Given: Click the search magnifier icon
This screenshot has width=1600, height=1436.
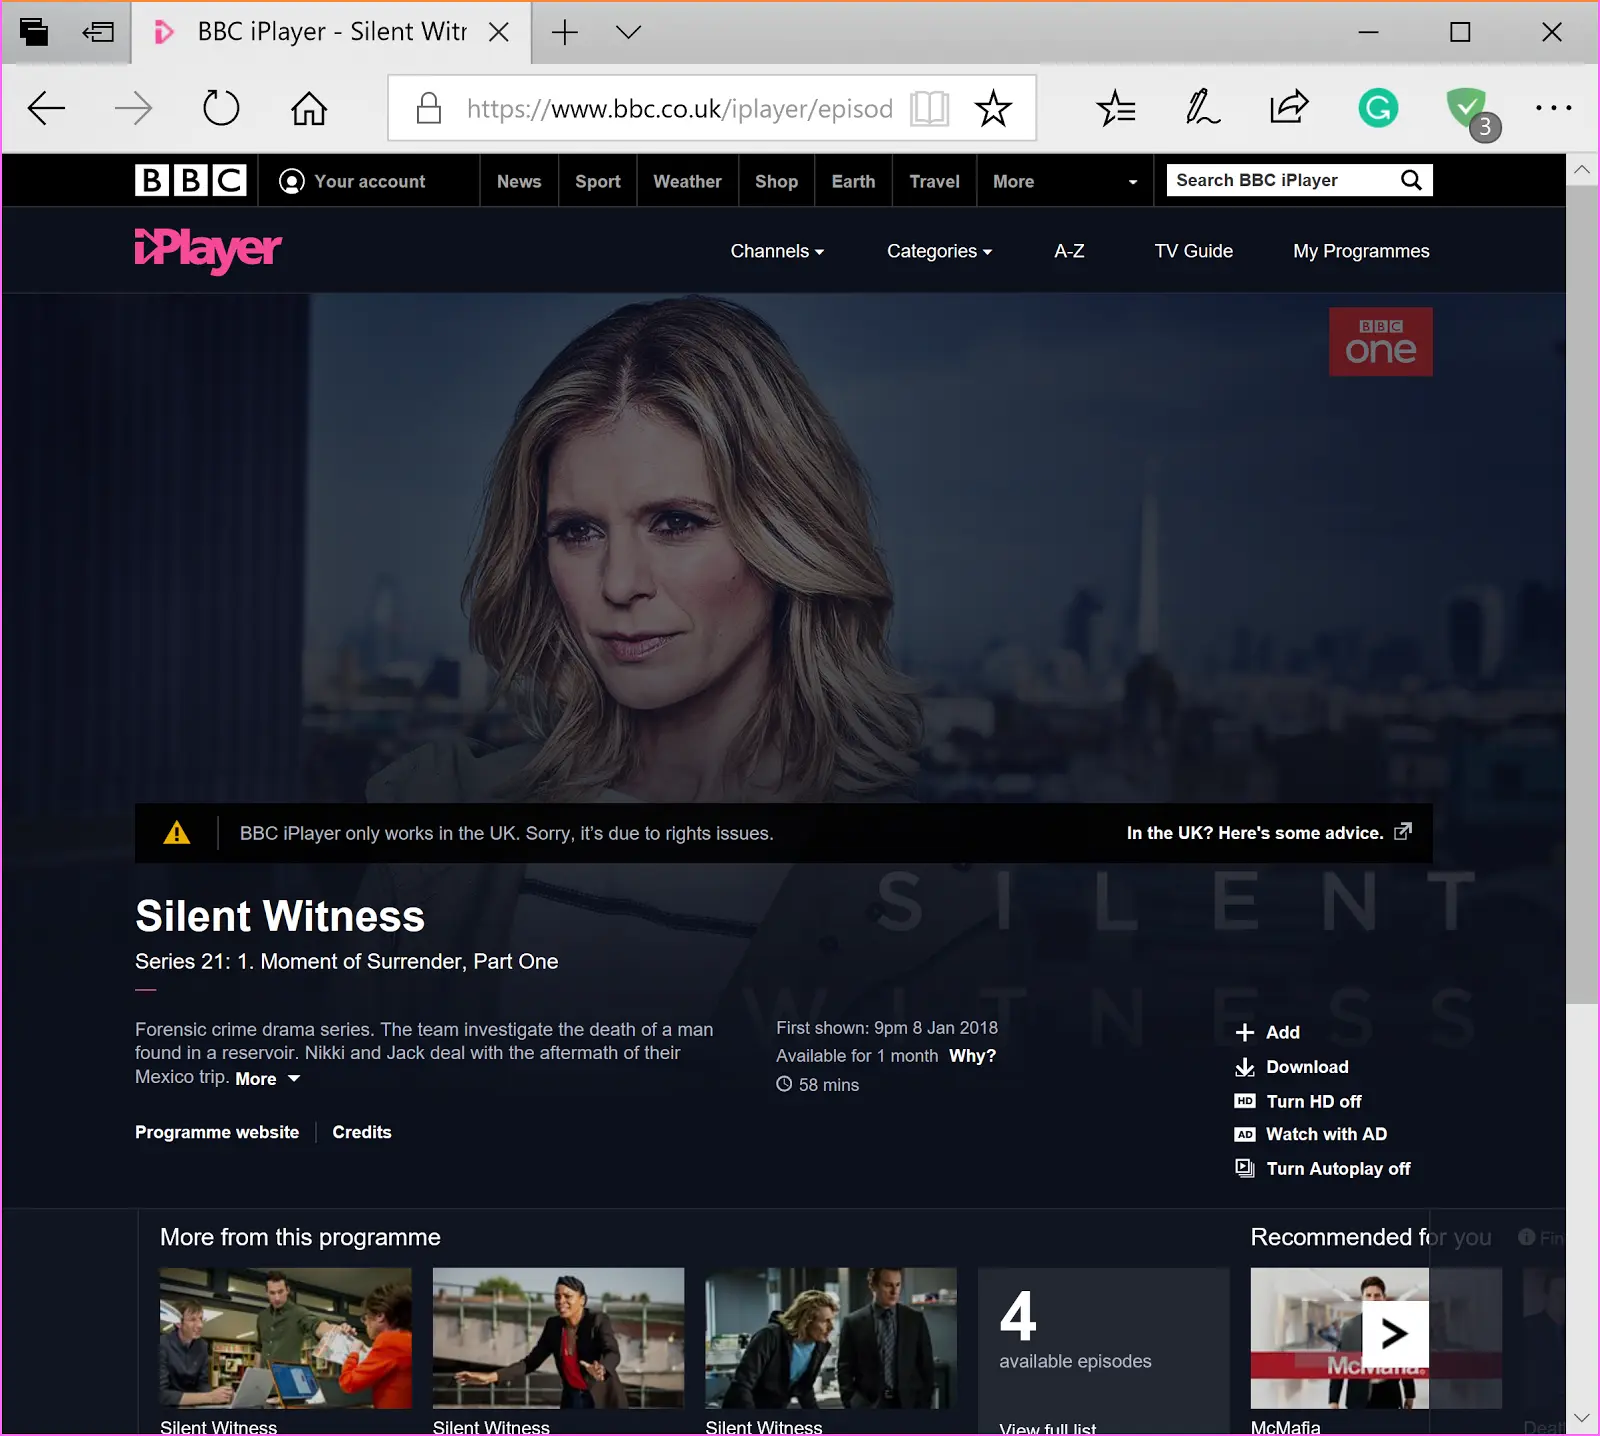Looking at the screenshot, I should (x=1411, y=180).
